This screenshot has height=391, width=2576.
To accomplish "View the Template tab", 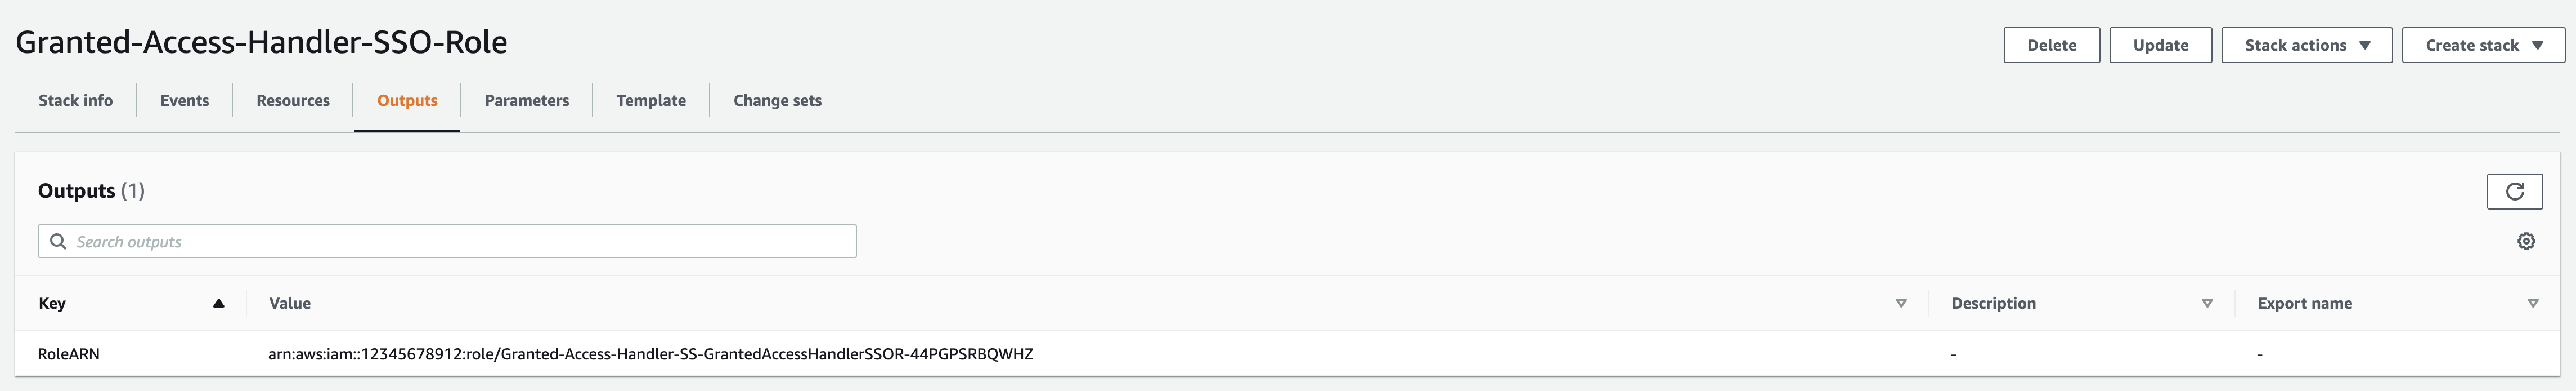I will point(651,100).
